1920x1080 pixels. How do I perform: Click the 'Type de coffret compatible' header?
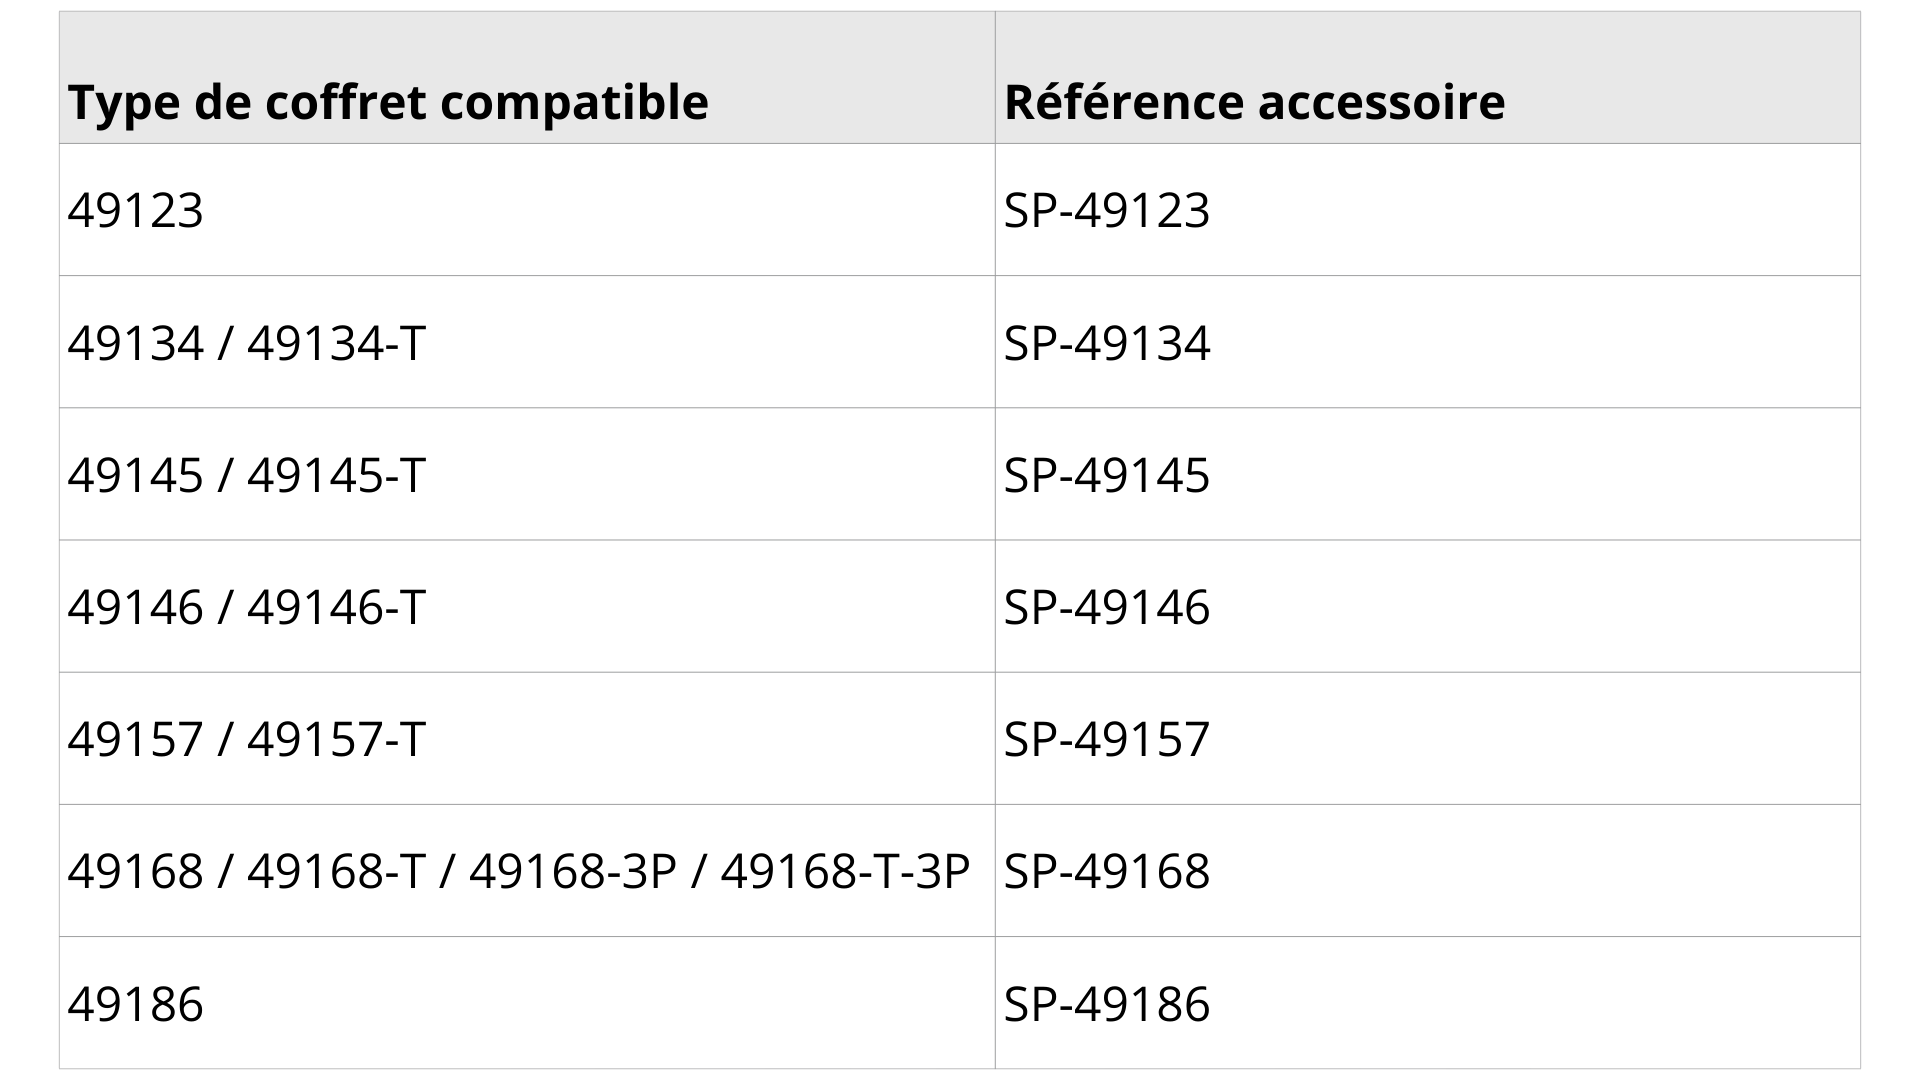coord(527,78)
